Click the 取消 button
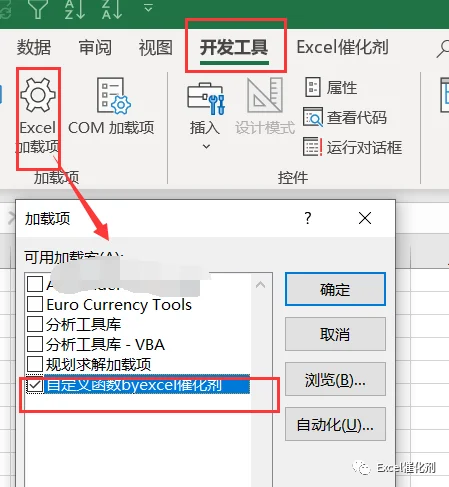 tap(335, 334)
